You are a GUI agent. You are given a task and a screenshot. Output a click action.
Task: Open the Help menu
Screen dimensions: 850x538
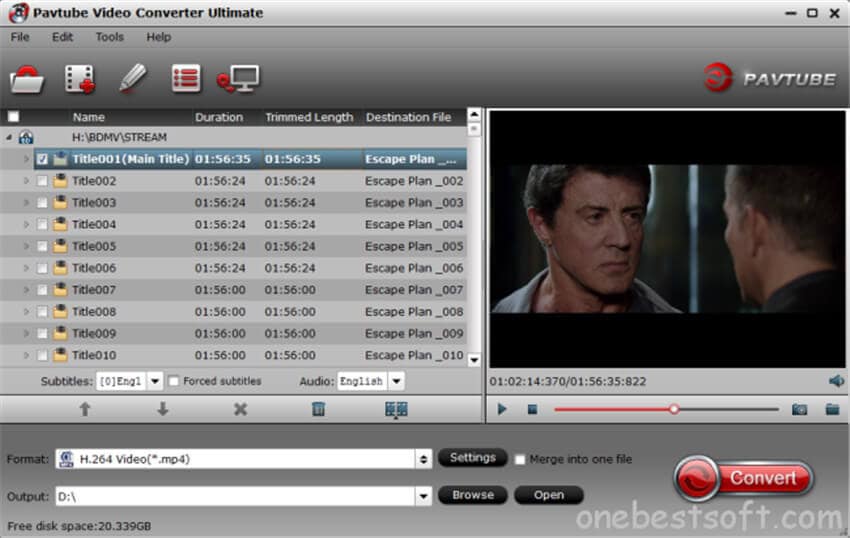point(158,37)
